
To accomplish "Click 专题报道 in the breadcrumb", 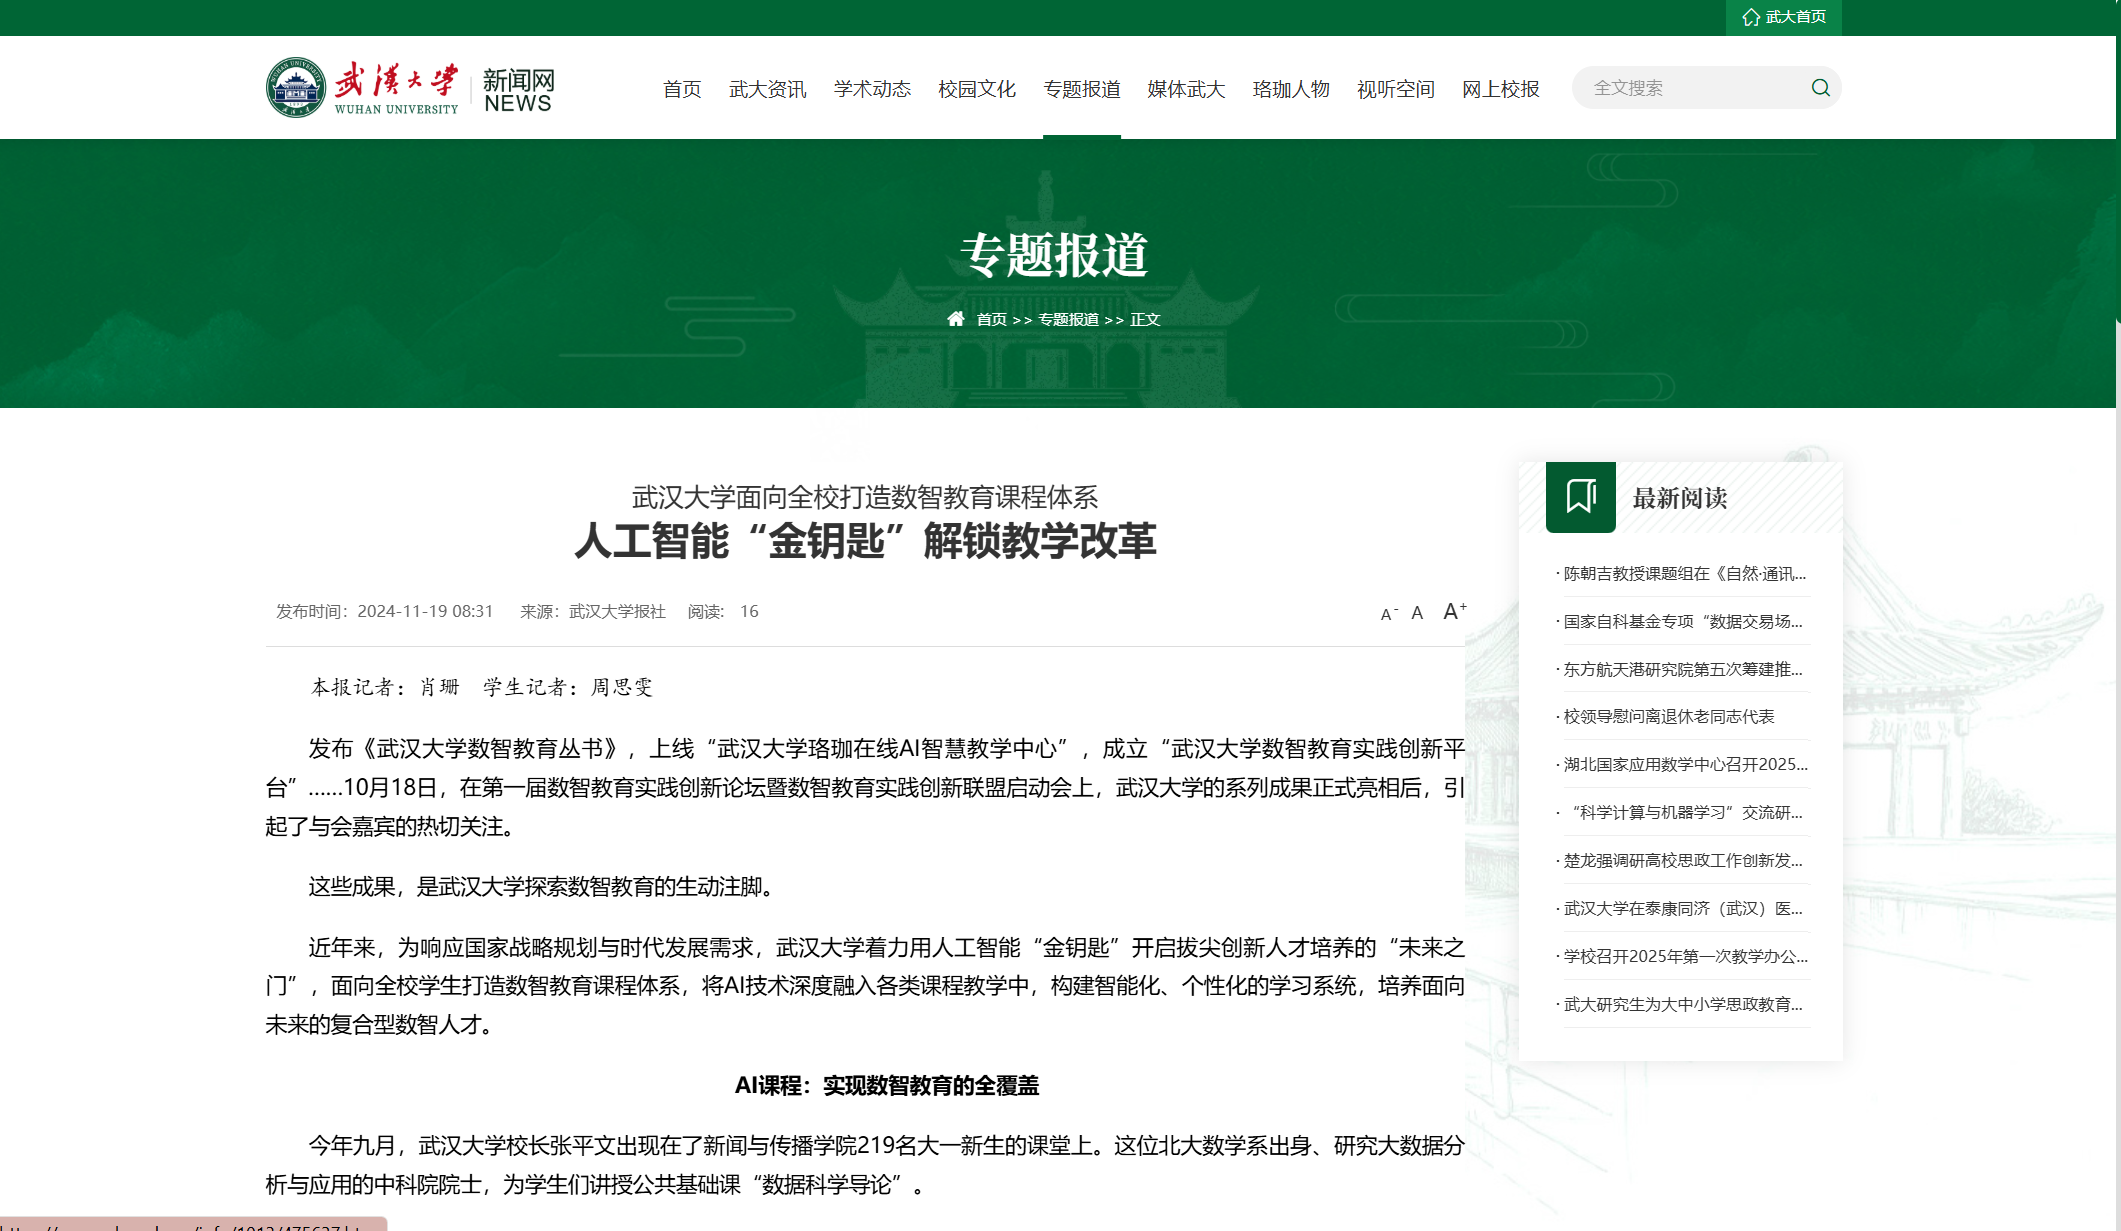I will point(1068,319).
